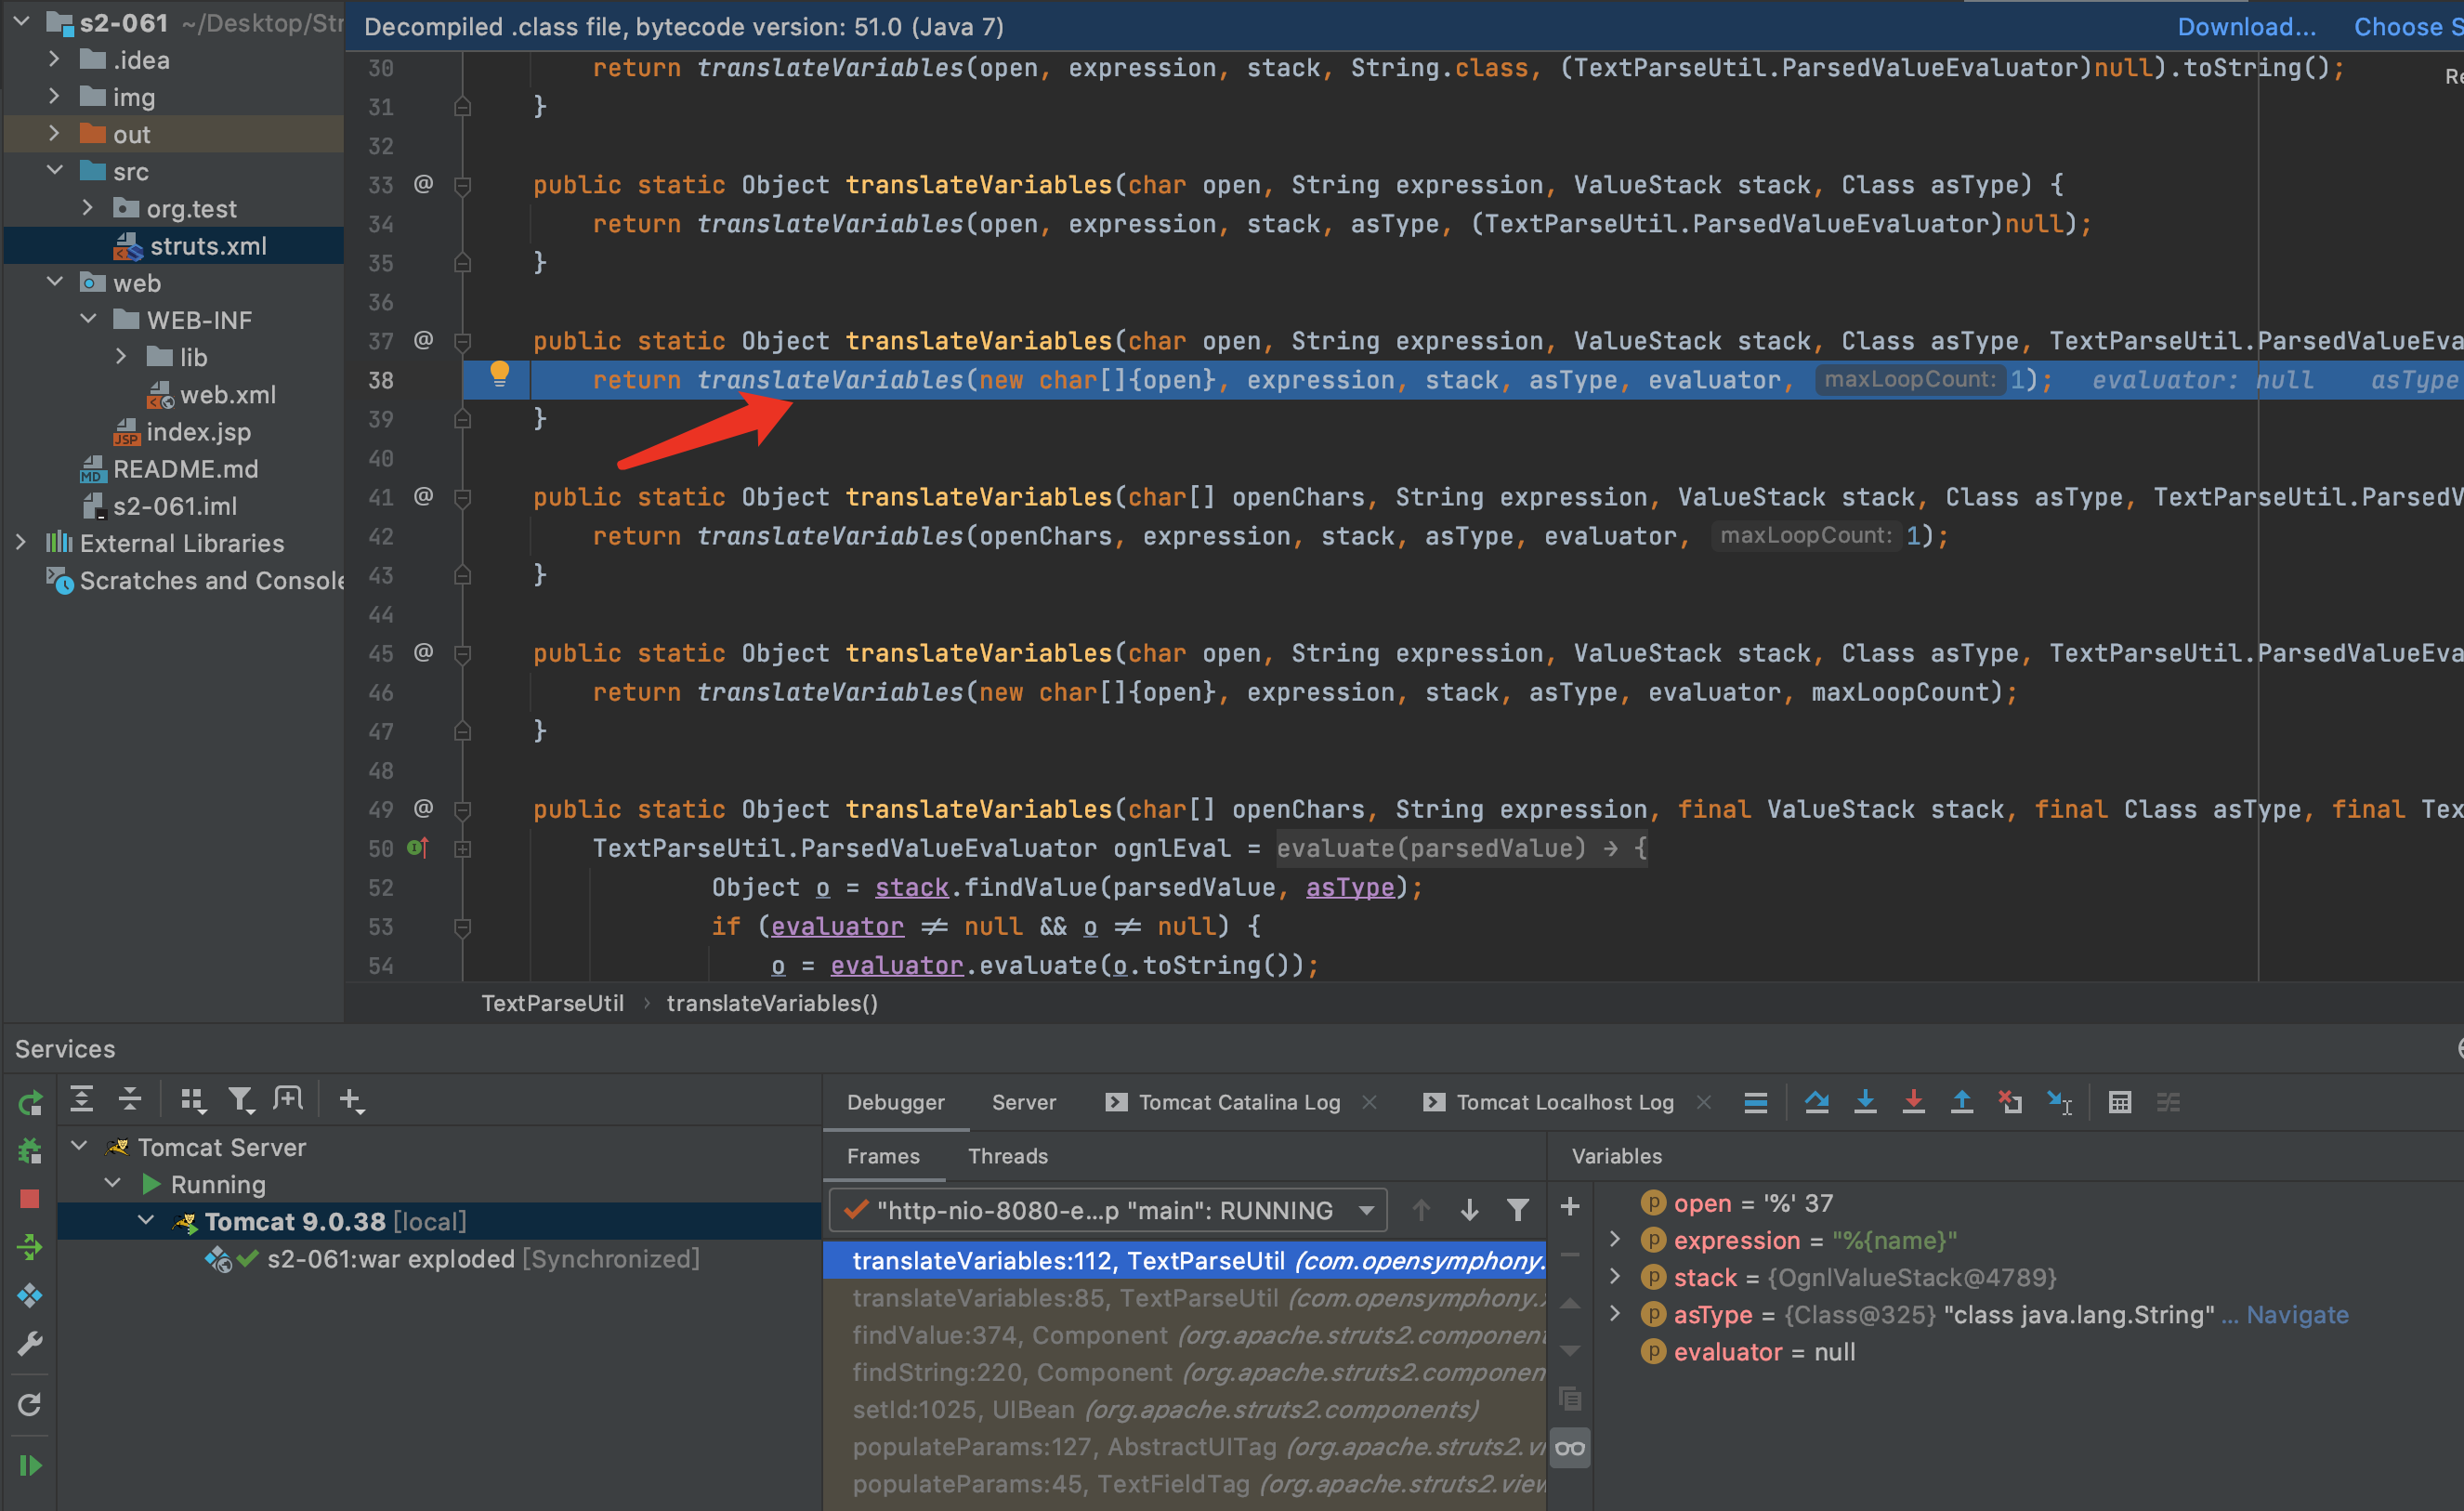Screen dimensions: 2464x1511
Task: Add a new service with plus icon
Action: click(351, 1101)
